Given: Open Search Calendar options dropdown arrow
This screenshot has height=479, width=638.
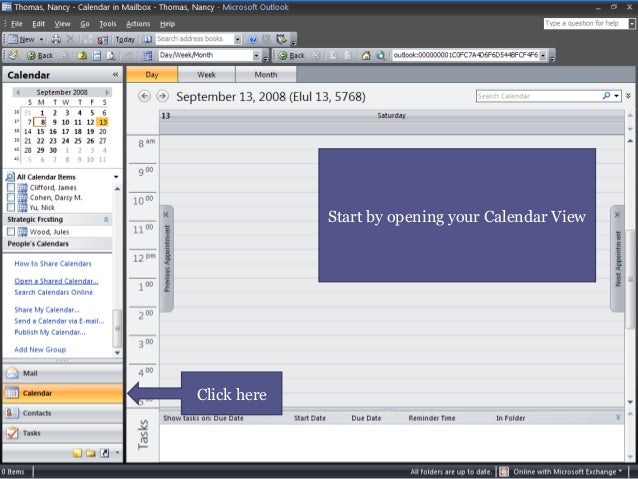Looking at the screenshot, I should tap(616, 96).
